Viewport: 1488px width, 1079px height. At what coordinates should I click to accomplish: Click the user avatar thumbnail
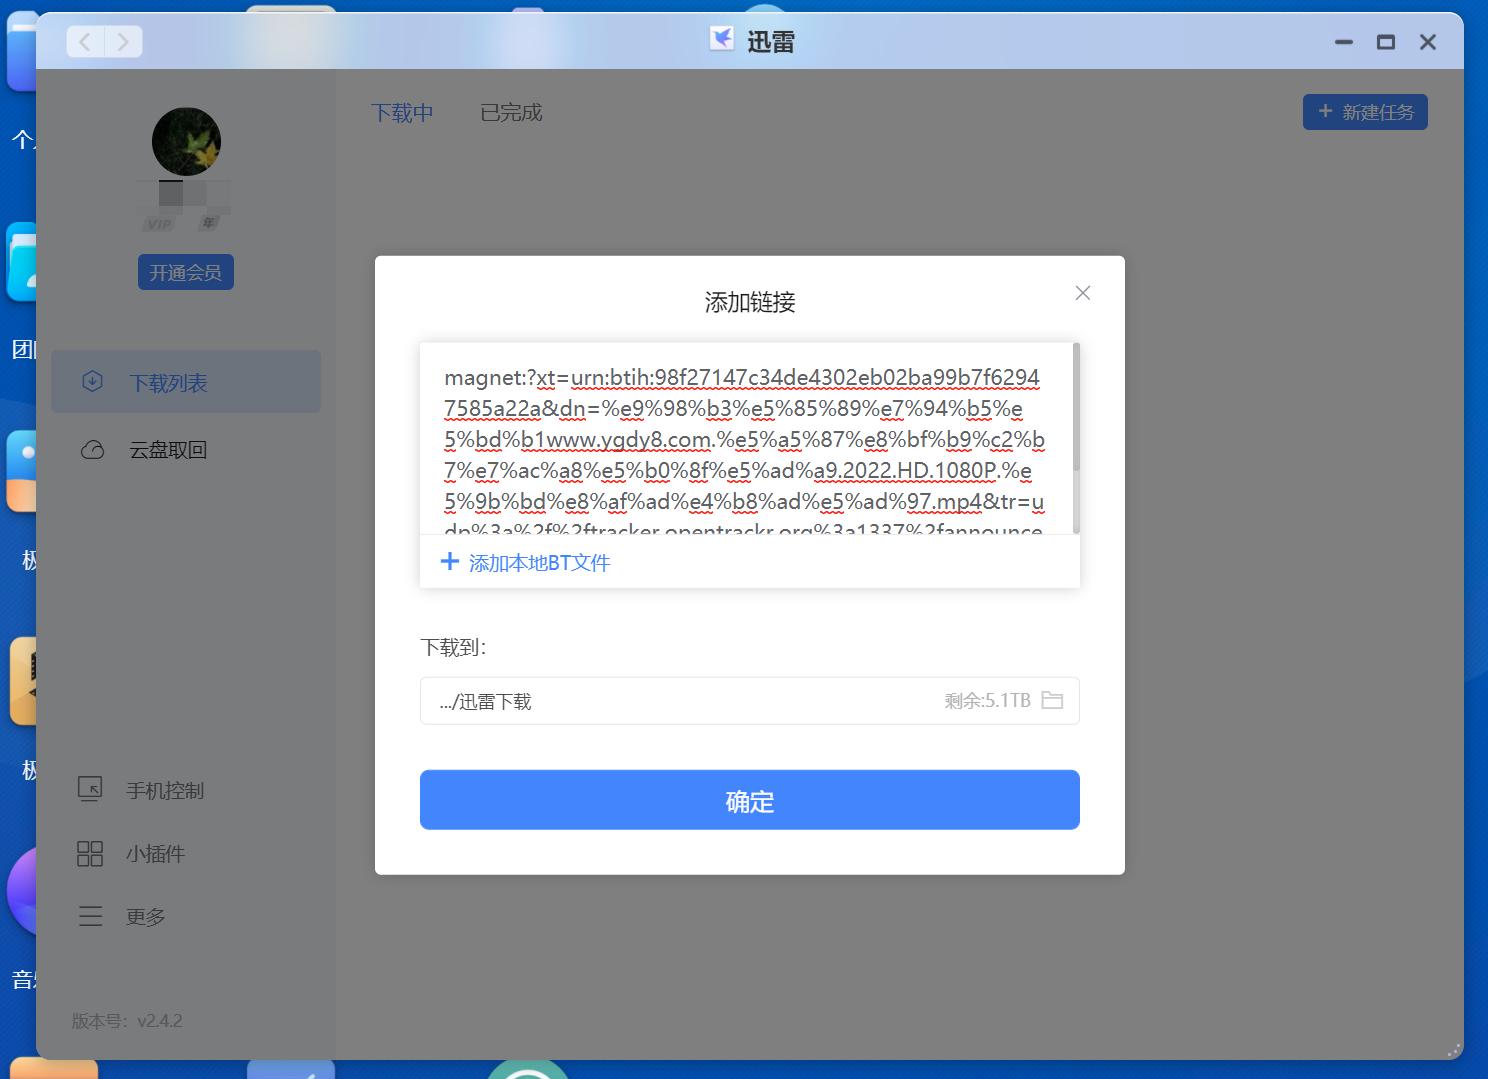click(x=186, y=141)
